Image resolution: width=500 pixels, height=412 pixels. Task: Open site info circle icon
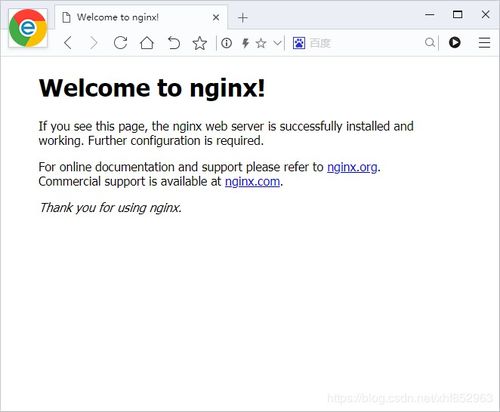point(226,43)
